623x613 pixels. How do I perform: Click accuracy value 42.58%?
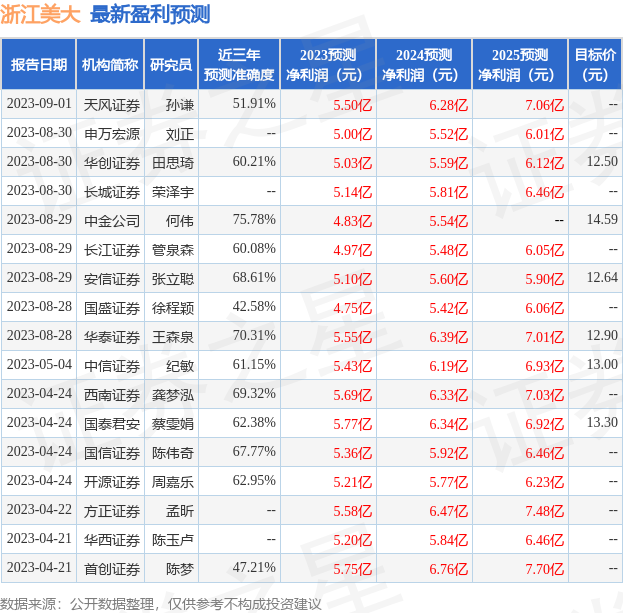[254, 307]
